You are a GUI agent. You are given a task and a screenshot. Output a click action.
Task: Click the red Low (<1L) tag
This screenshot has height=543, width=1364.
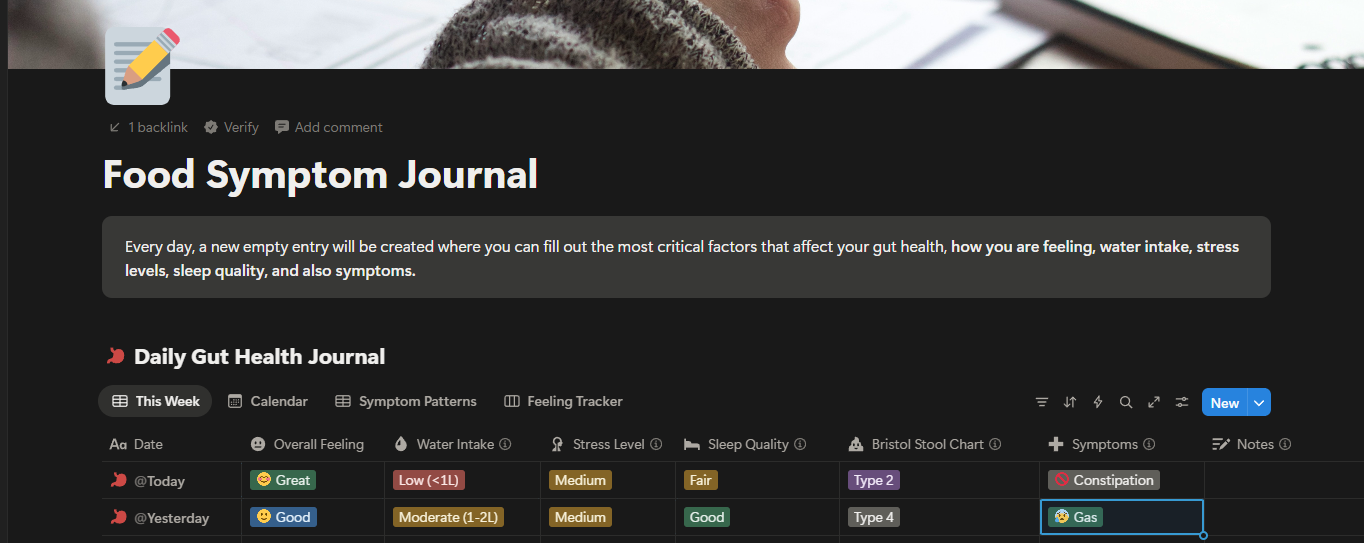[x=429, y=480]
